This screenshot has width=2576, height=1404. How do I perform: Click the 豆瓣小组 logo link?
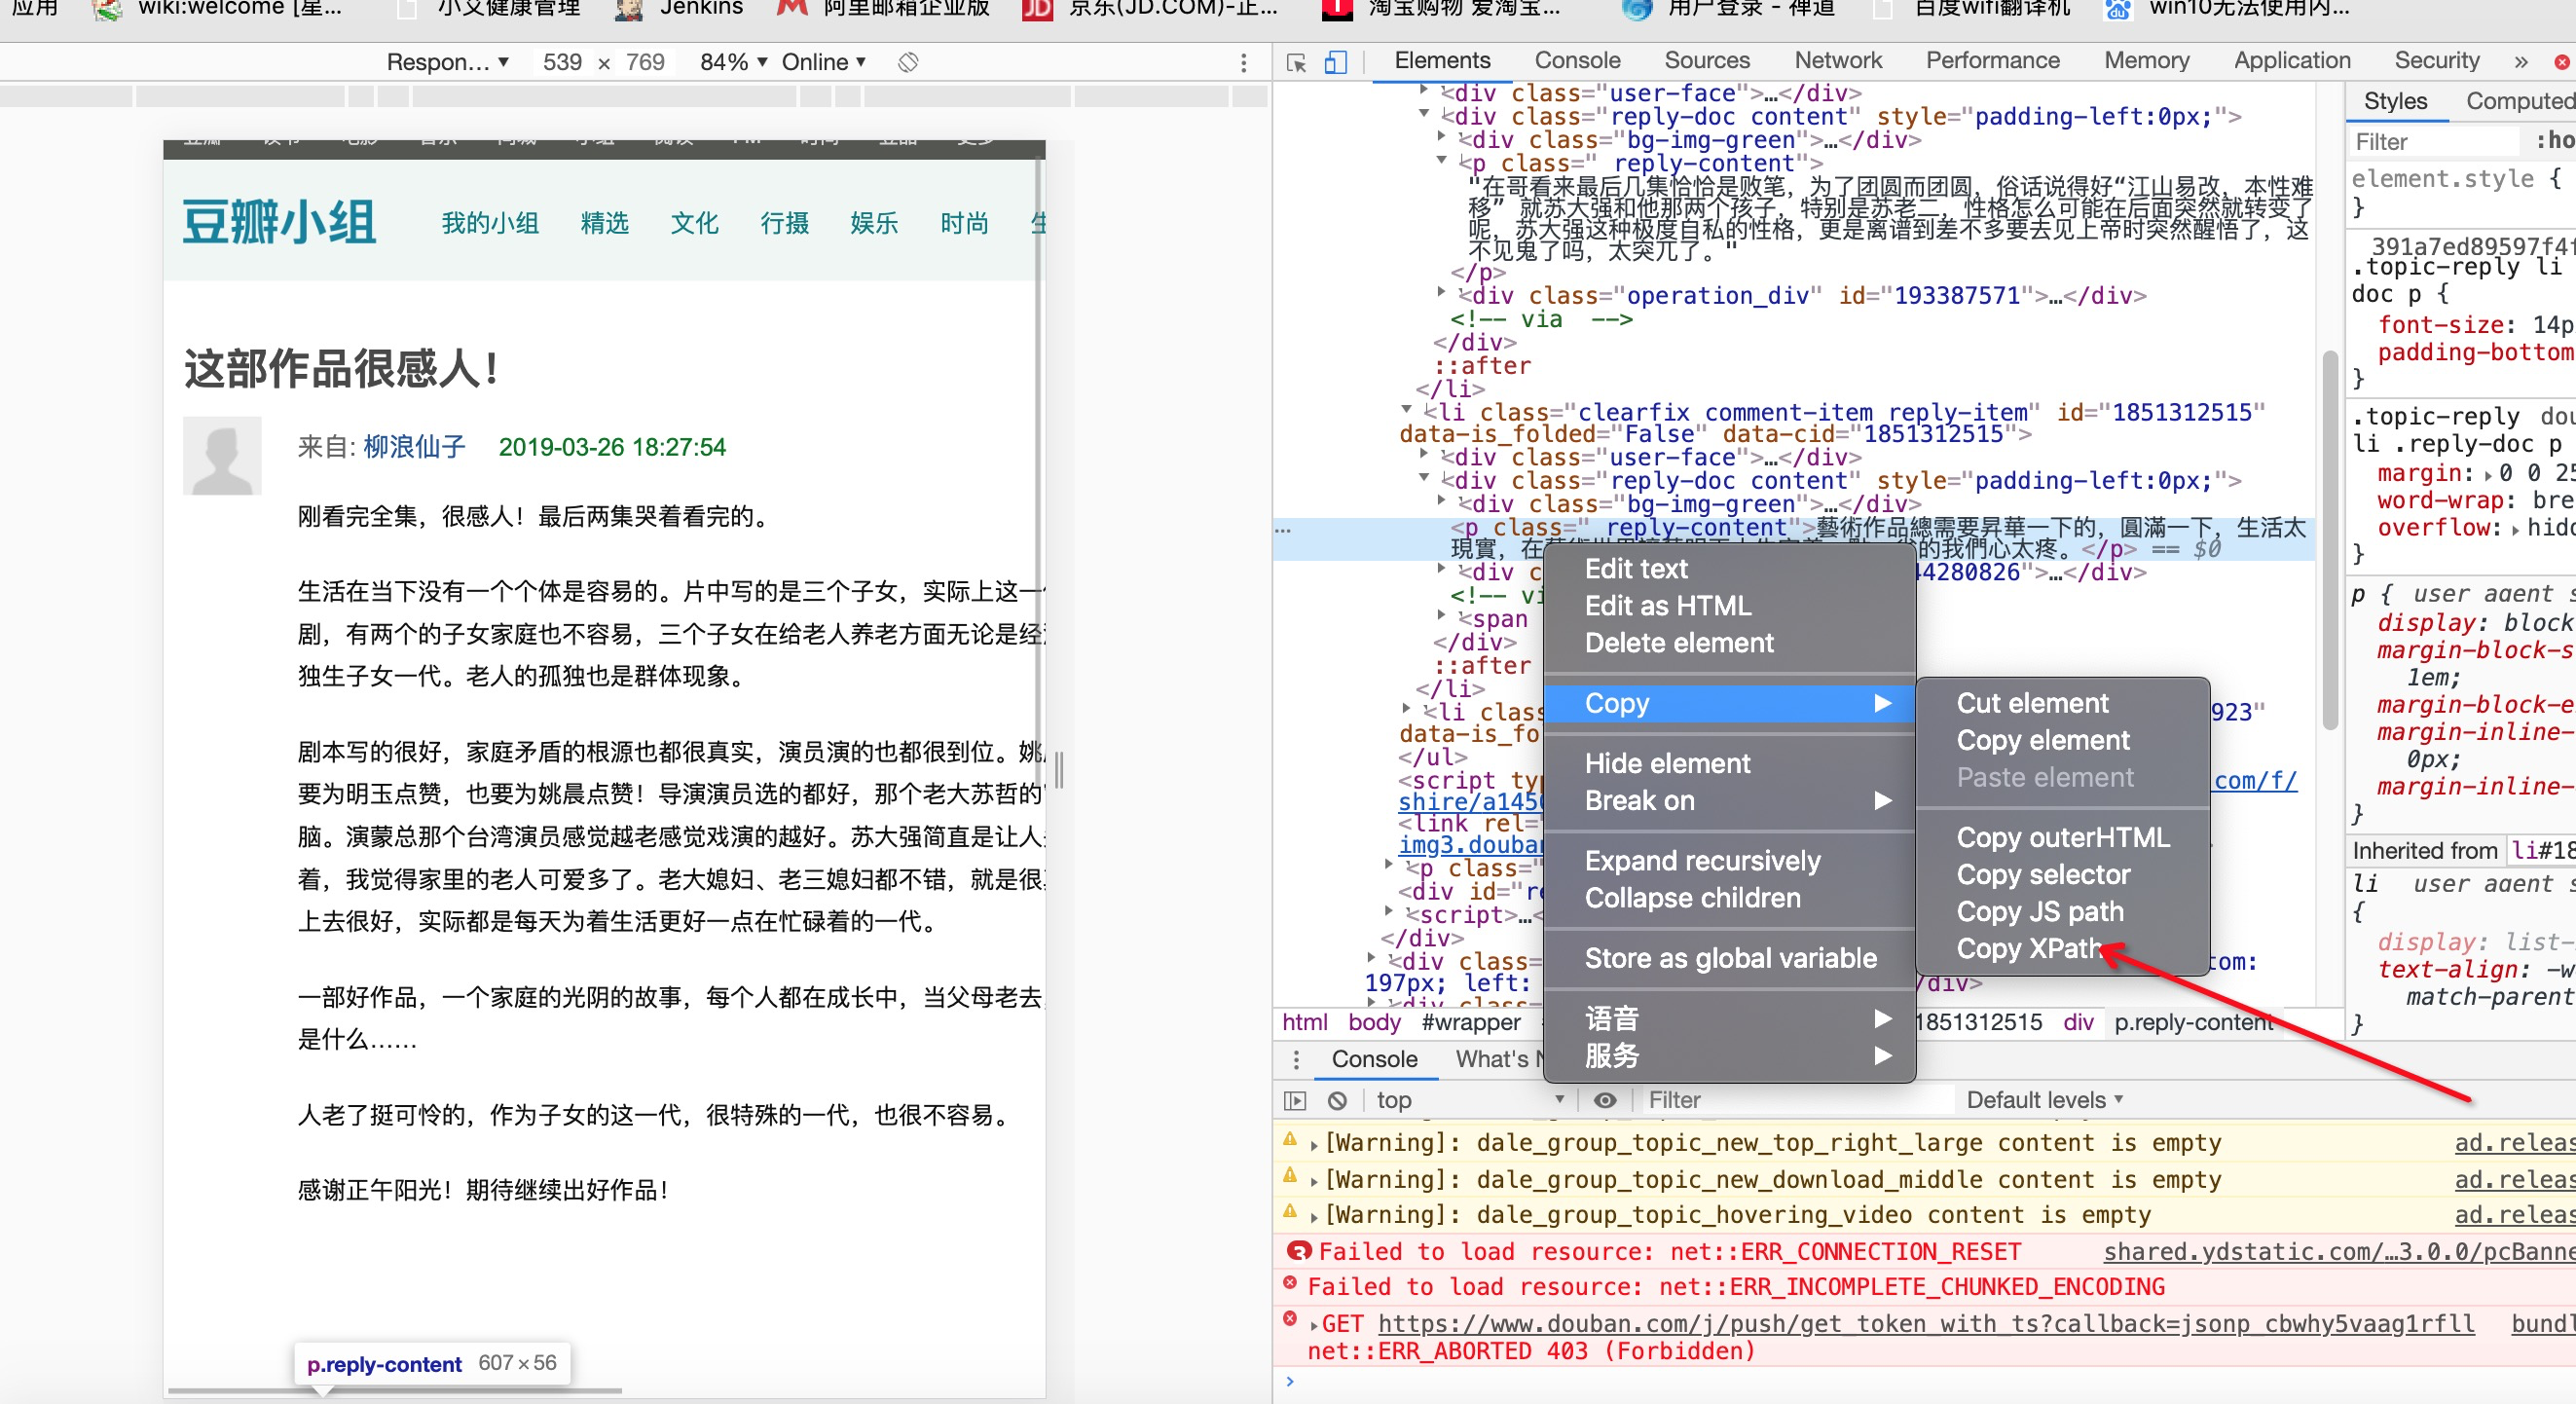point(279,222)
